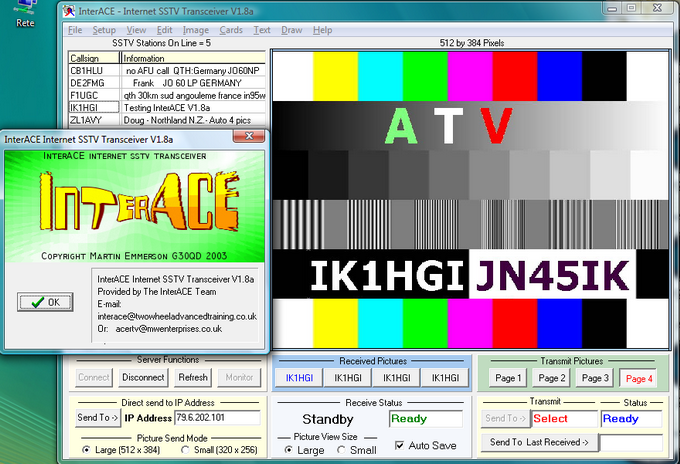Click the transmit Status Ready field
The image size is (680, 464).
click(631, 418)
